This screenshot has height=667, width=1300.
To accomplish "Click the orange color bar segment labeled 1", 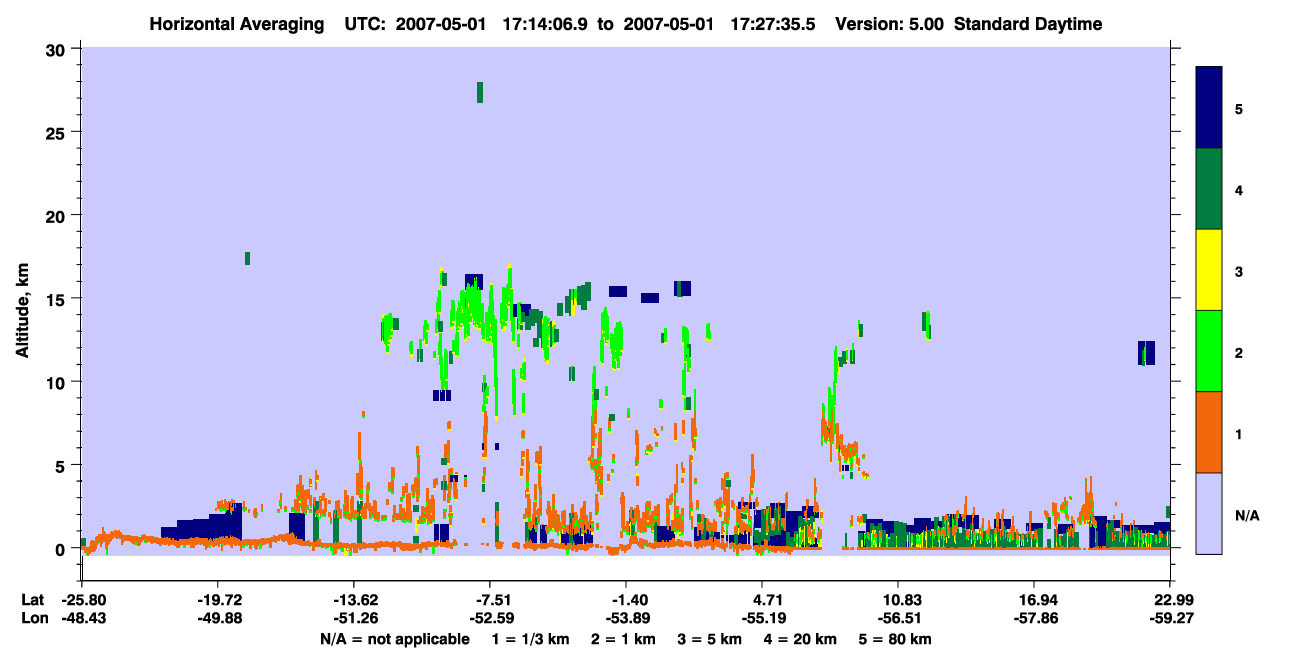I will [1209, 431].
